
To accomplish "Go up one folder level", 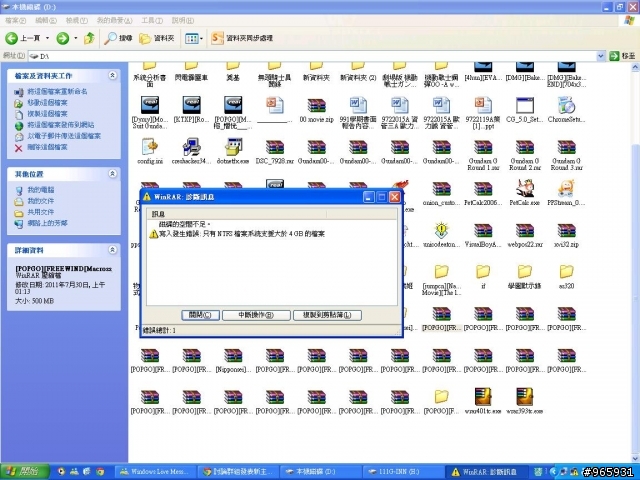I will pos(89,38).
